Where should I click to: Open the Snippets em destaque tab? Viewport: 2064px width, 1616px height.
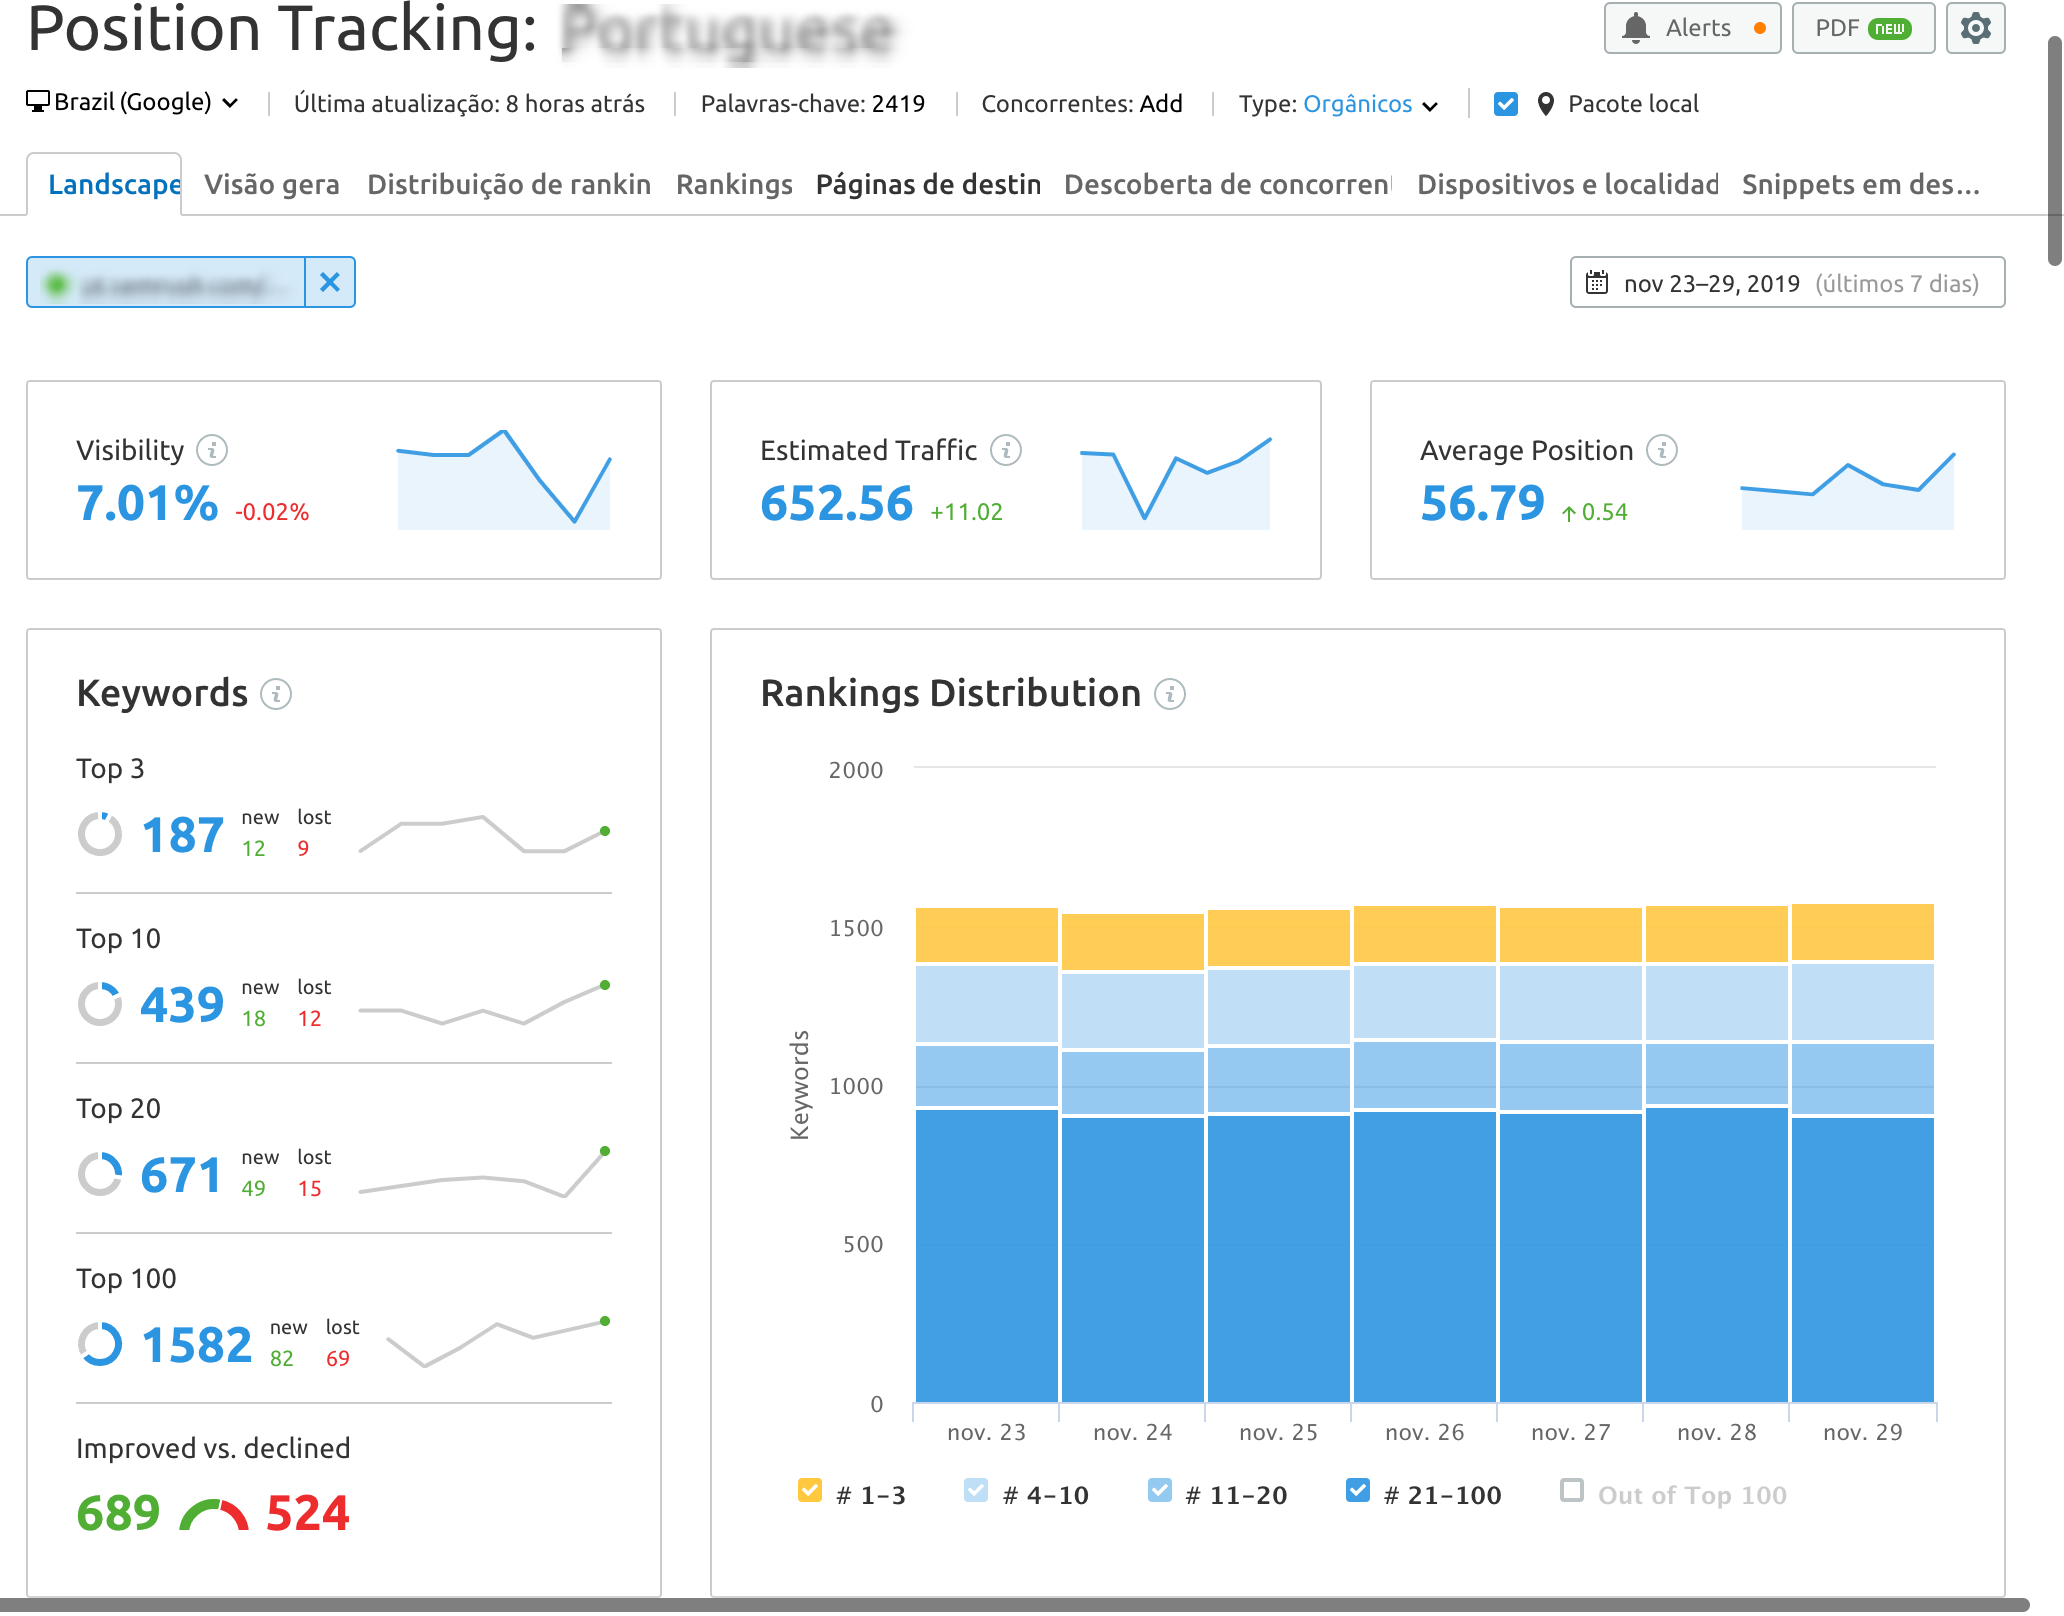tap(1860, 184)
